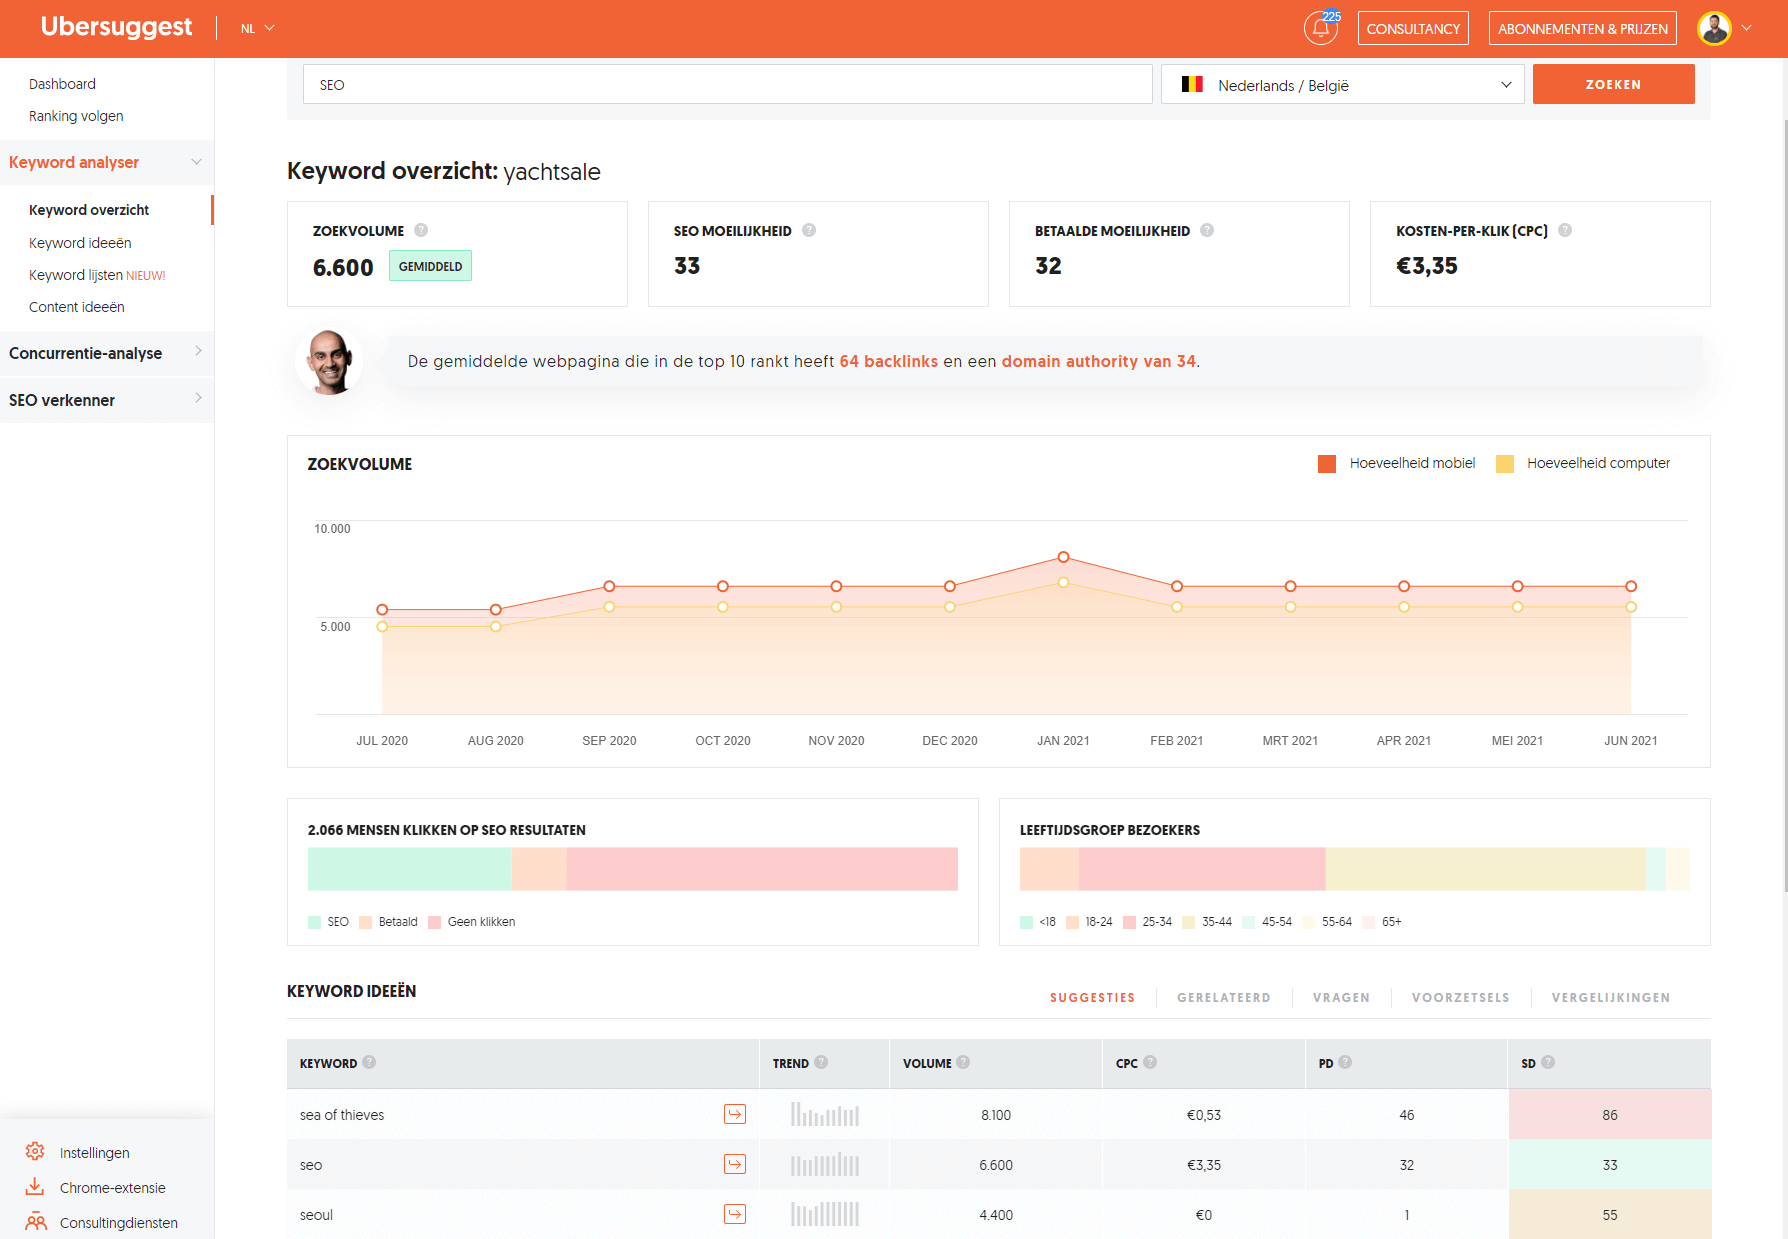This screenshot has width=1788, height=1239.
Task: Click the arrow icon for 'sea of thieves'
Action: [735, 1114]
